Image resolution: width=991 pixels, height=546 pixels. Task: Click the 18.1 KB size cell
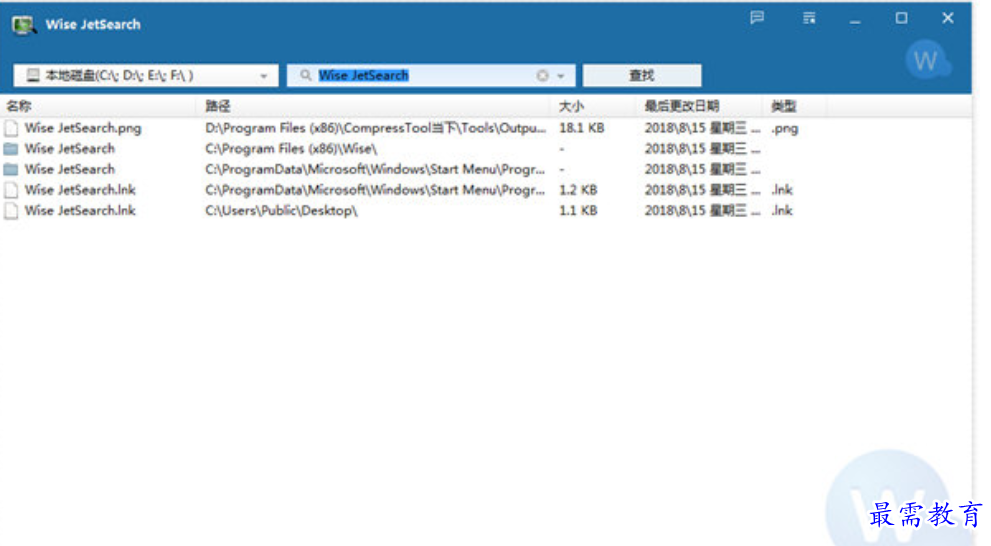click(581, 128)
